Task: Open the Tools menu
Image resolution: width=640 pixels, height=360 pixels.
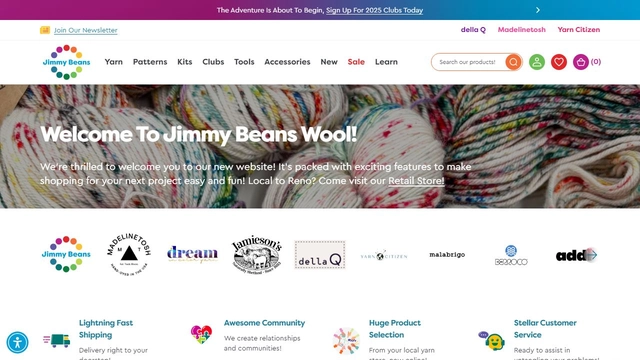Action: 244,62
